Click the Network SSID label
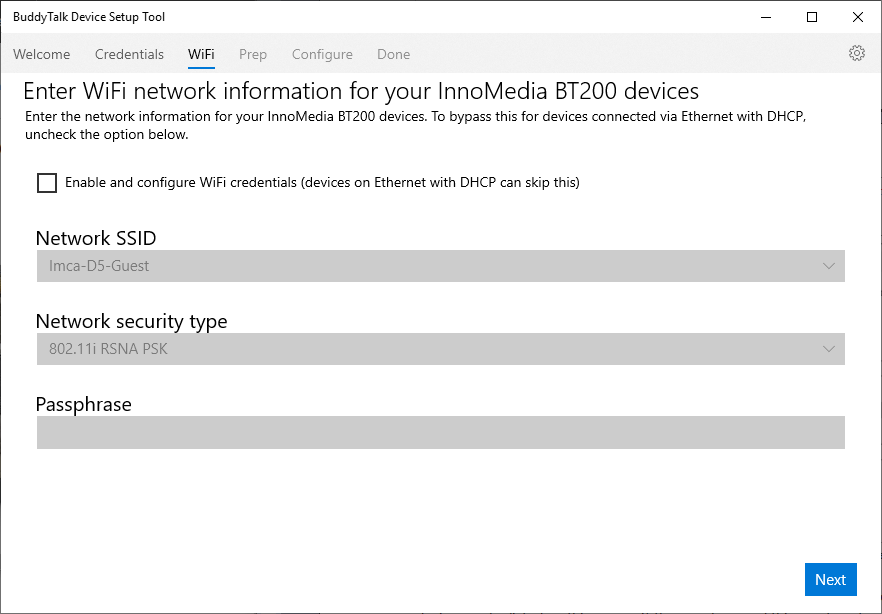This screenshot has height=614, width=882. [x=96, y=238]
